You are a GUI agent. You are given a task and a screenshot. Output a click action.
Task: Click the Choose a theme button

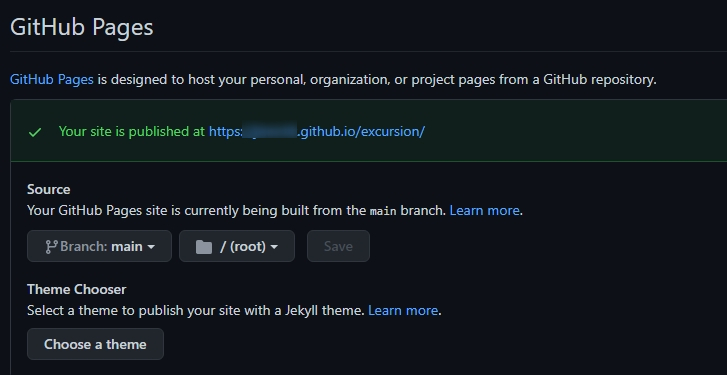point(95,344)
